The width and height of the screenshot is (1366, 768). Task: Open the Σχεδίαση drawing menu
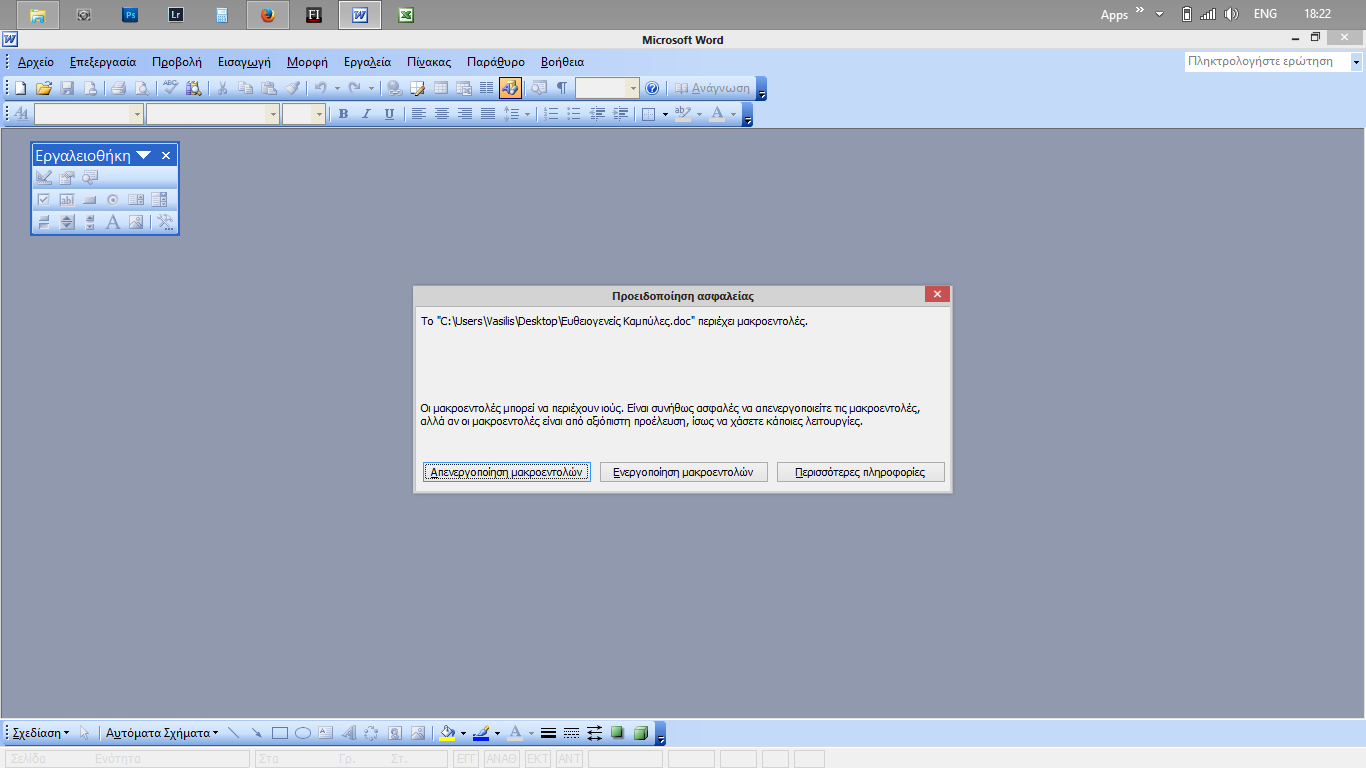pyautogui.click(x=41, y=733)
